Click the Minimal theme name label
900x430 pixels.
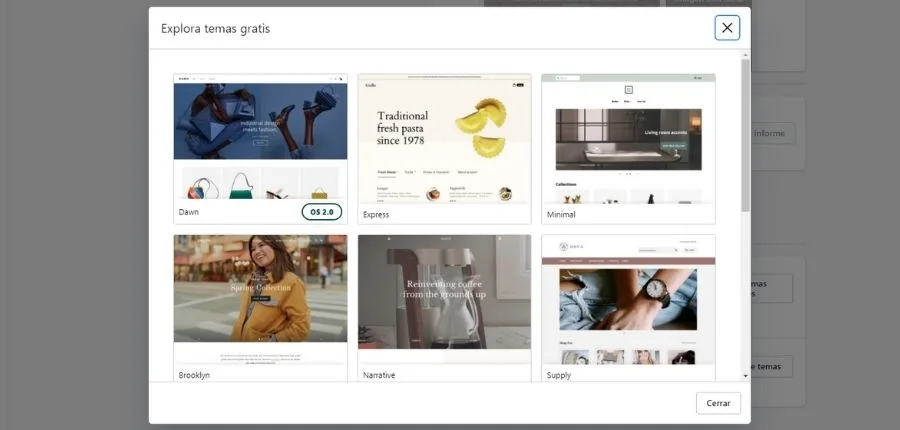[561, 214]
